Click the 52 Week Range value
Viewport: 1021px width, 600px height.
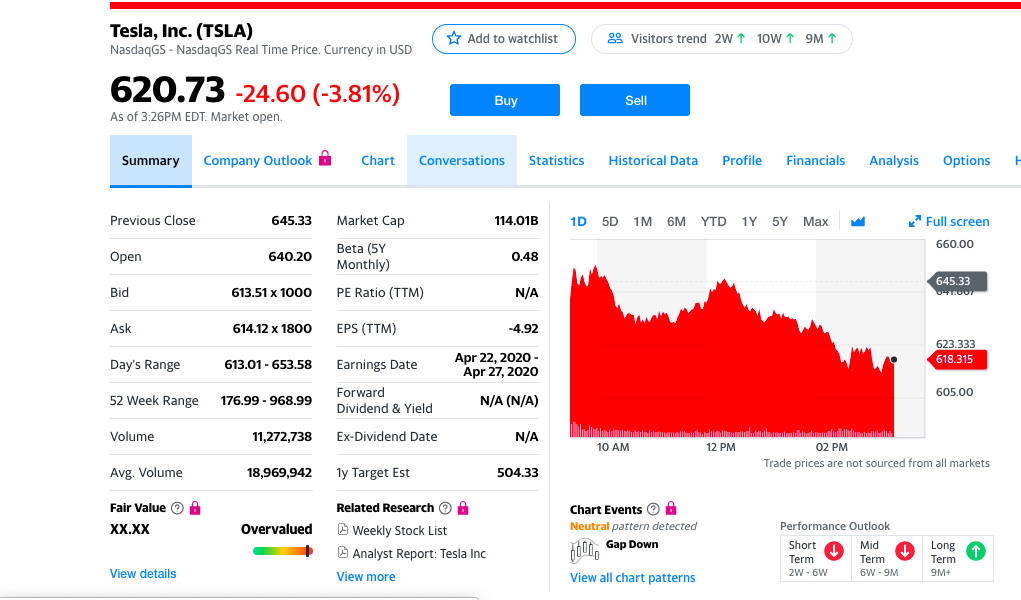pos(266,401)
